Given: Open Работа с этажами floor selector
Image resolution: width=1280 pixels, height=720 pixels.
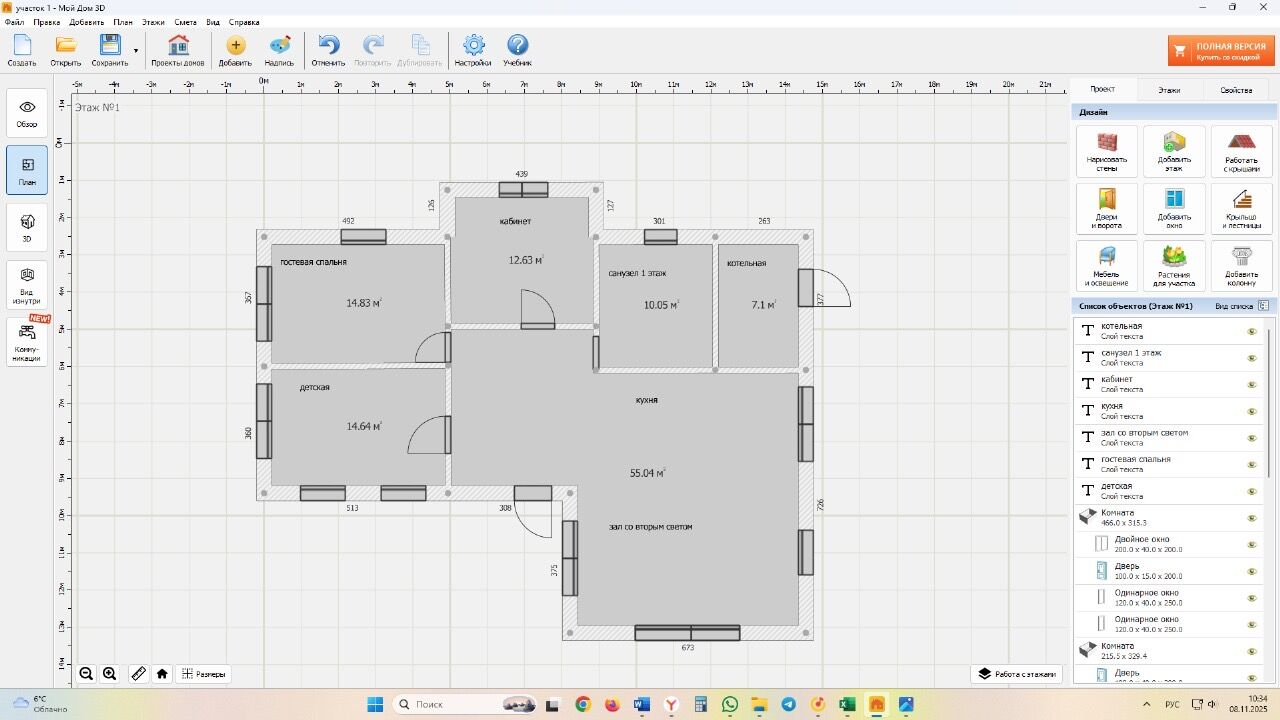Looking at the screenshot, I should [1017, 674].
